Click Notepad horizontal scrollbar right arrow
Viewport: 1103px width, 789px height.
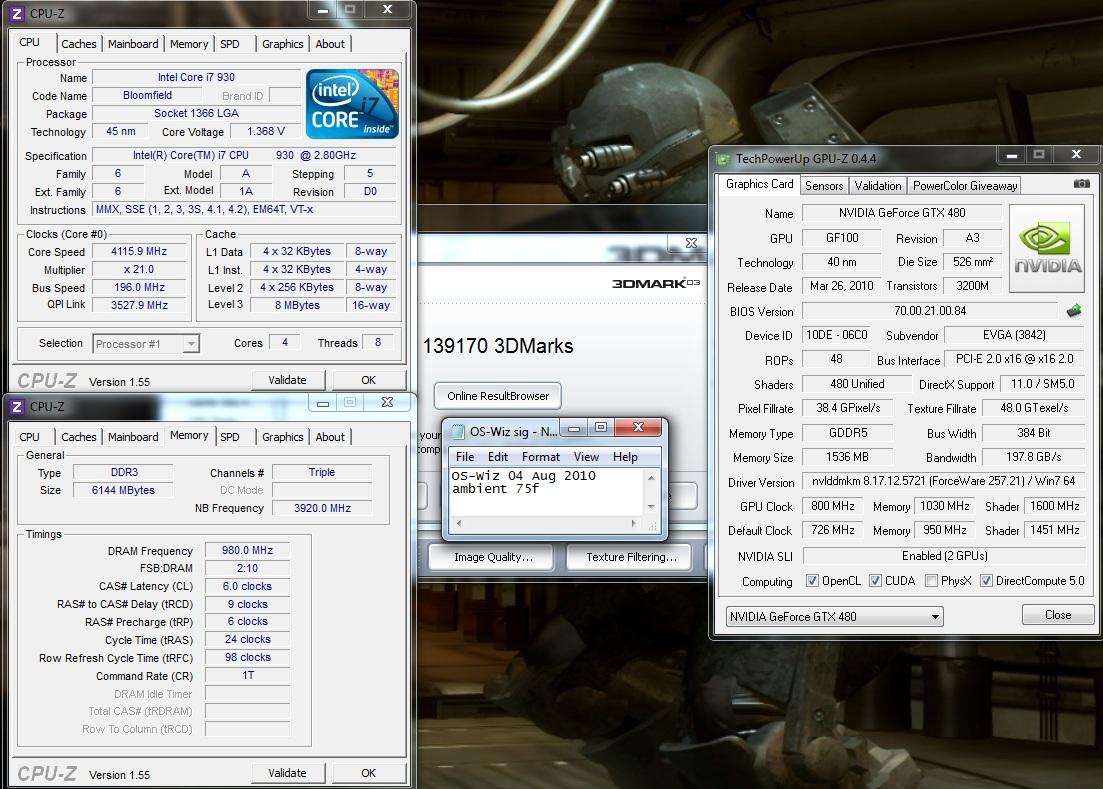pos(634,523)
